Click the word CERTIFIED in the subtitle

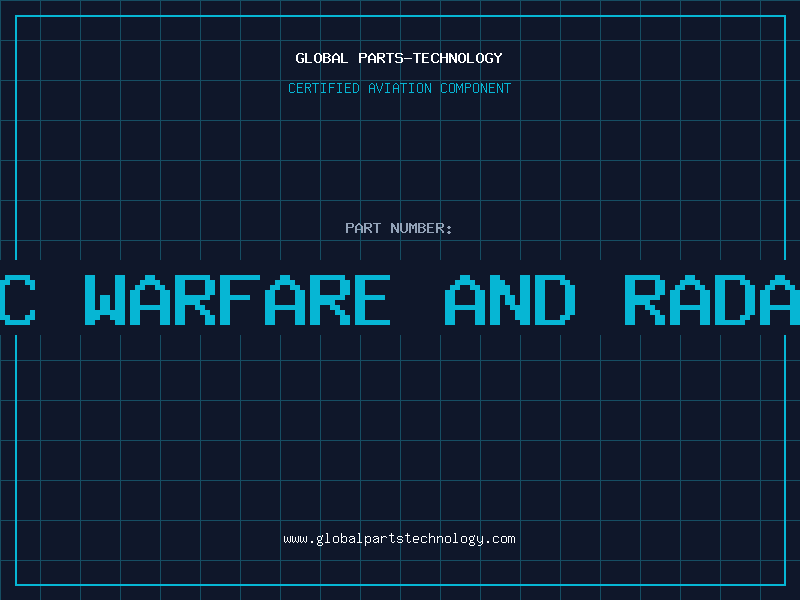pos(323,88)
